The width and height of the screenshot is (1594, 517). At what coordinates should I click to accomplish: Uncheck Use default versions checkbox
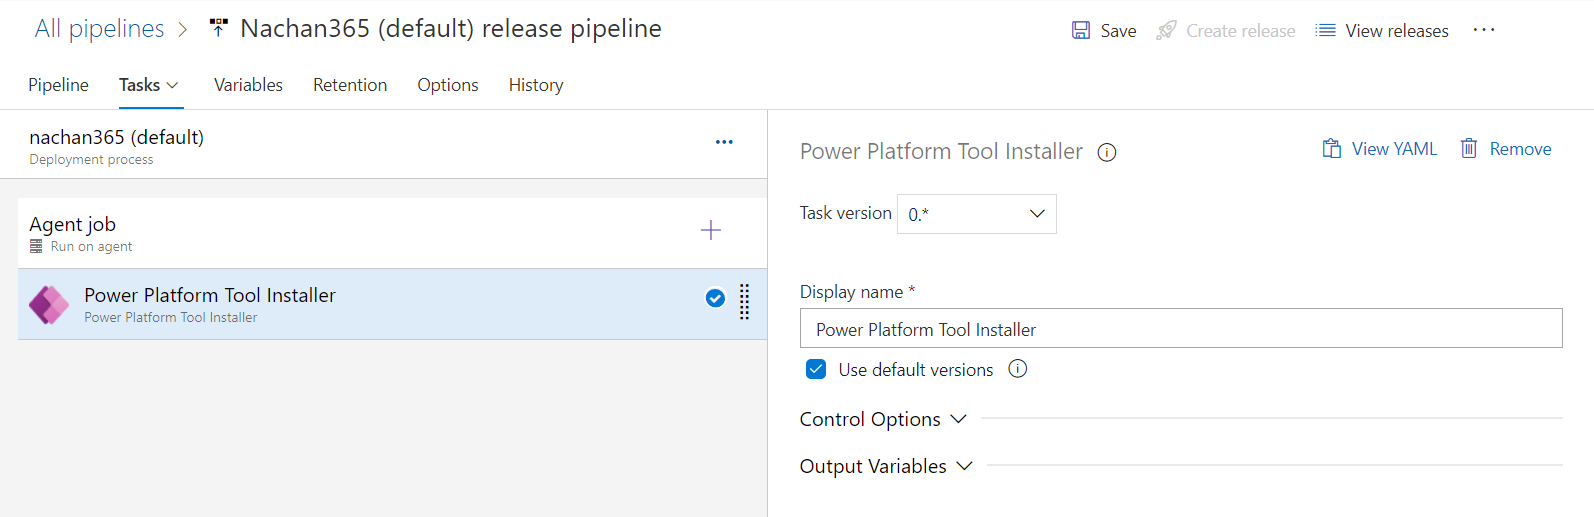tap(816, 369)
